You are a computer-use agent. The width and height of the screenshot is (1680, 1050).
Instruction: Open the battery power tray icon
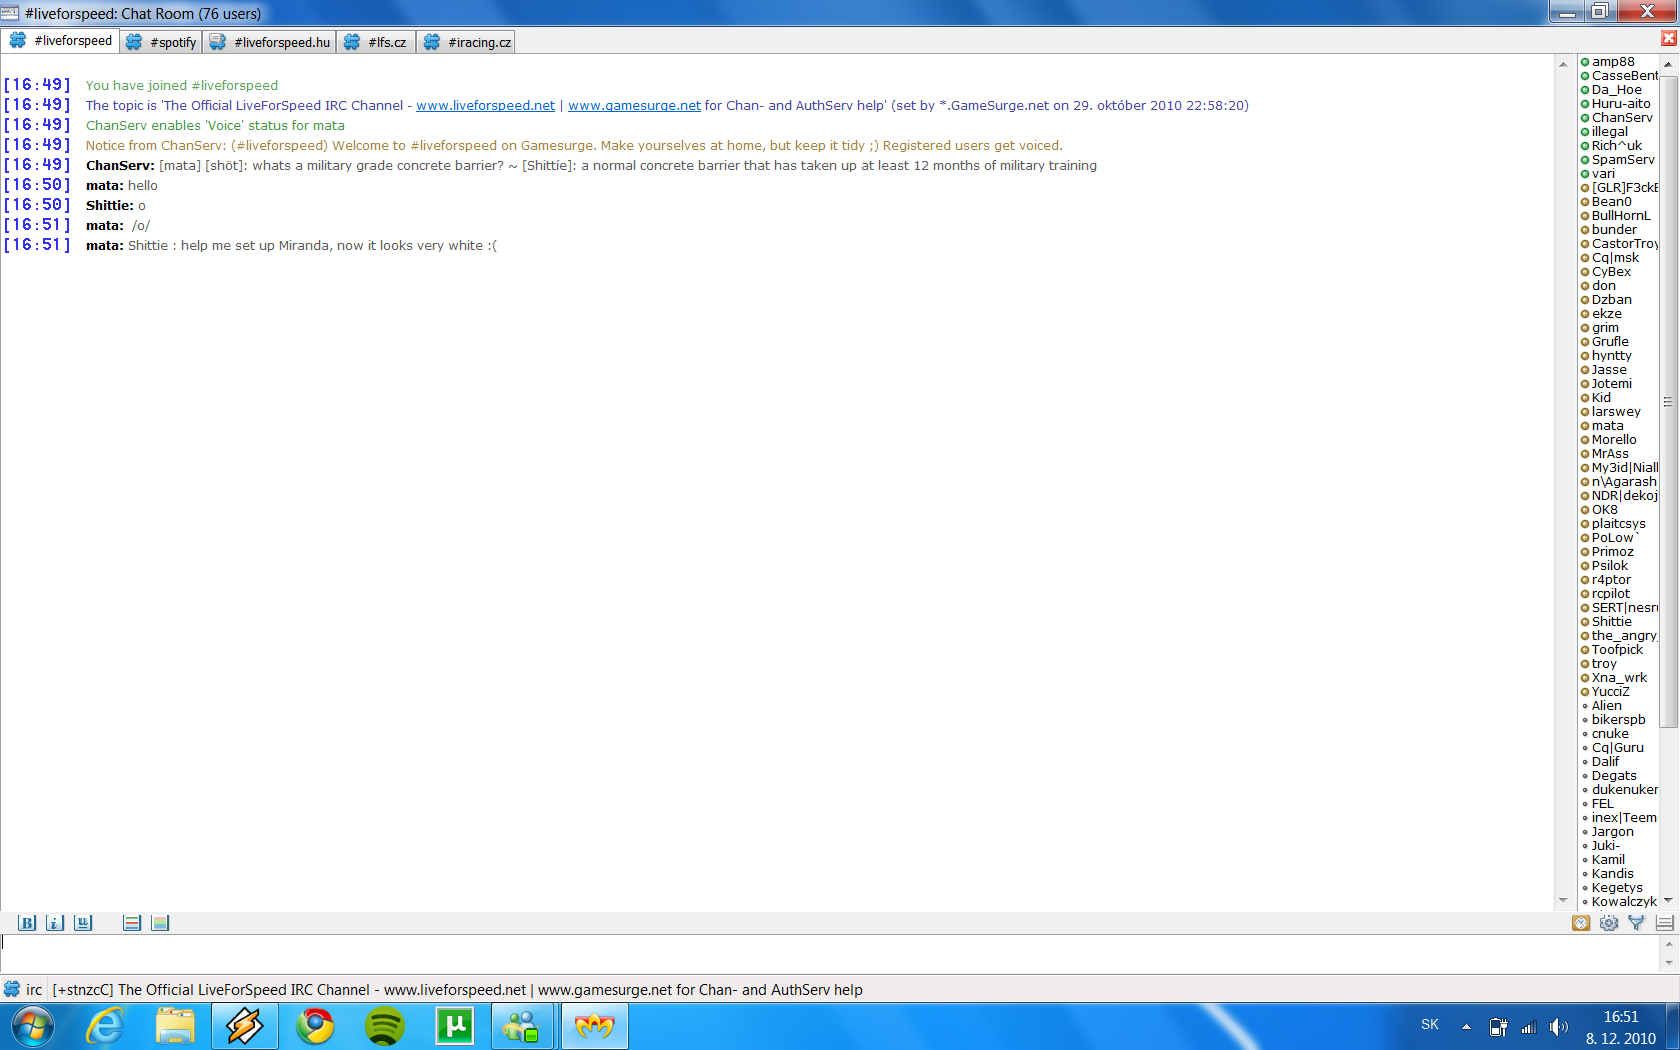pyautogui.click(x=1498, y=1026)
